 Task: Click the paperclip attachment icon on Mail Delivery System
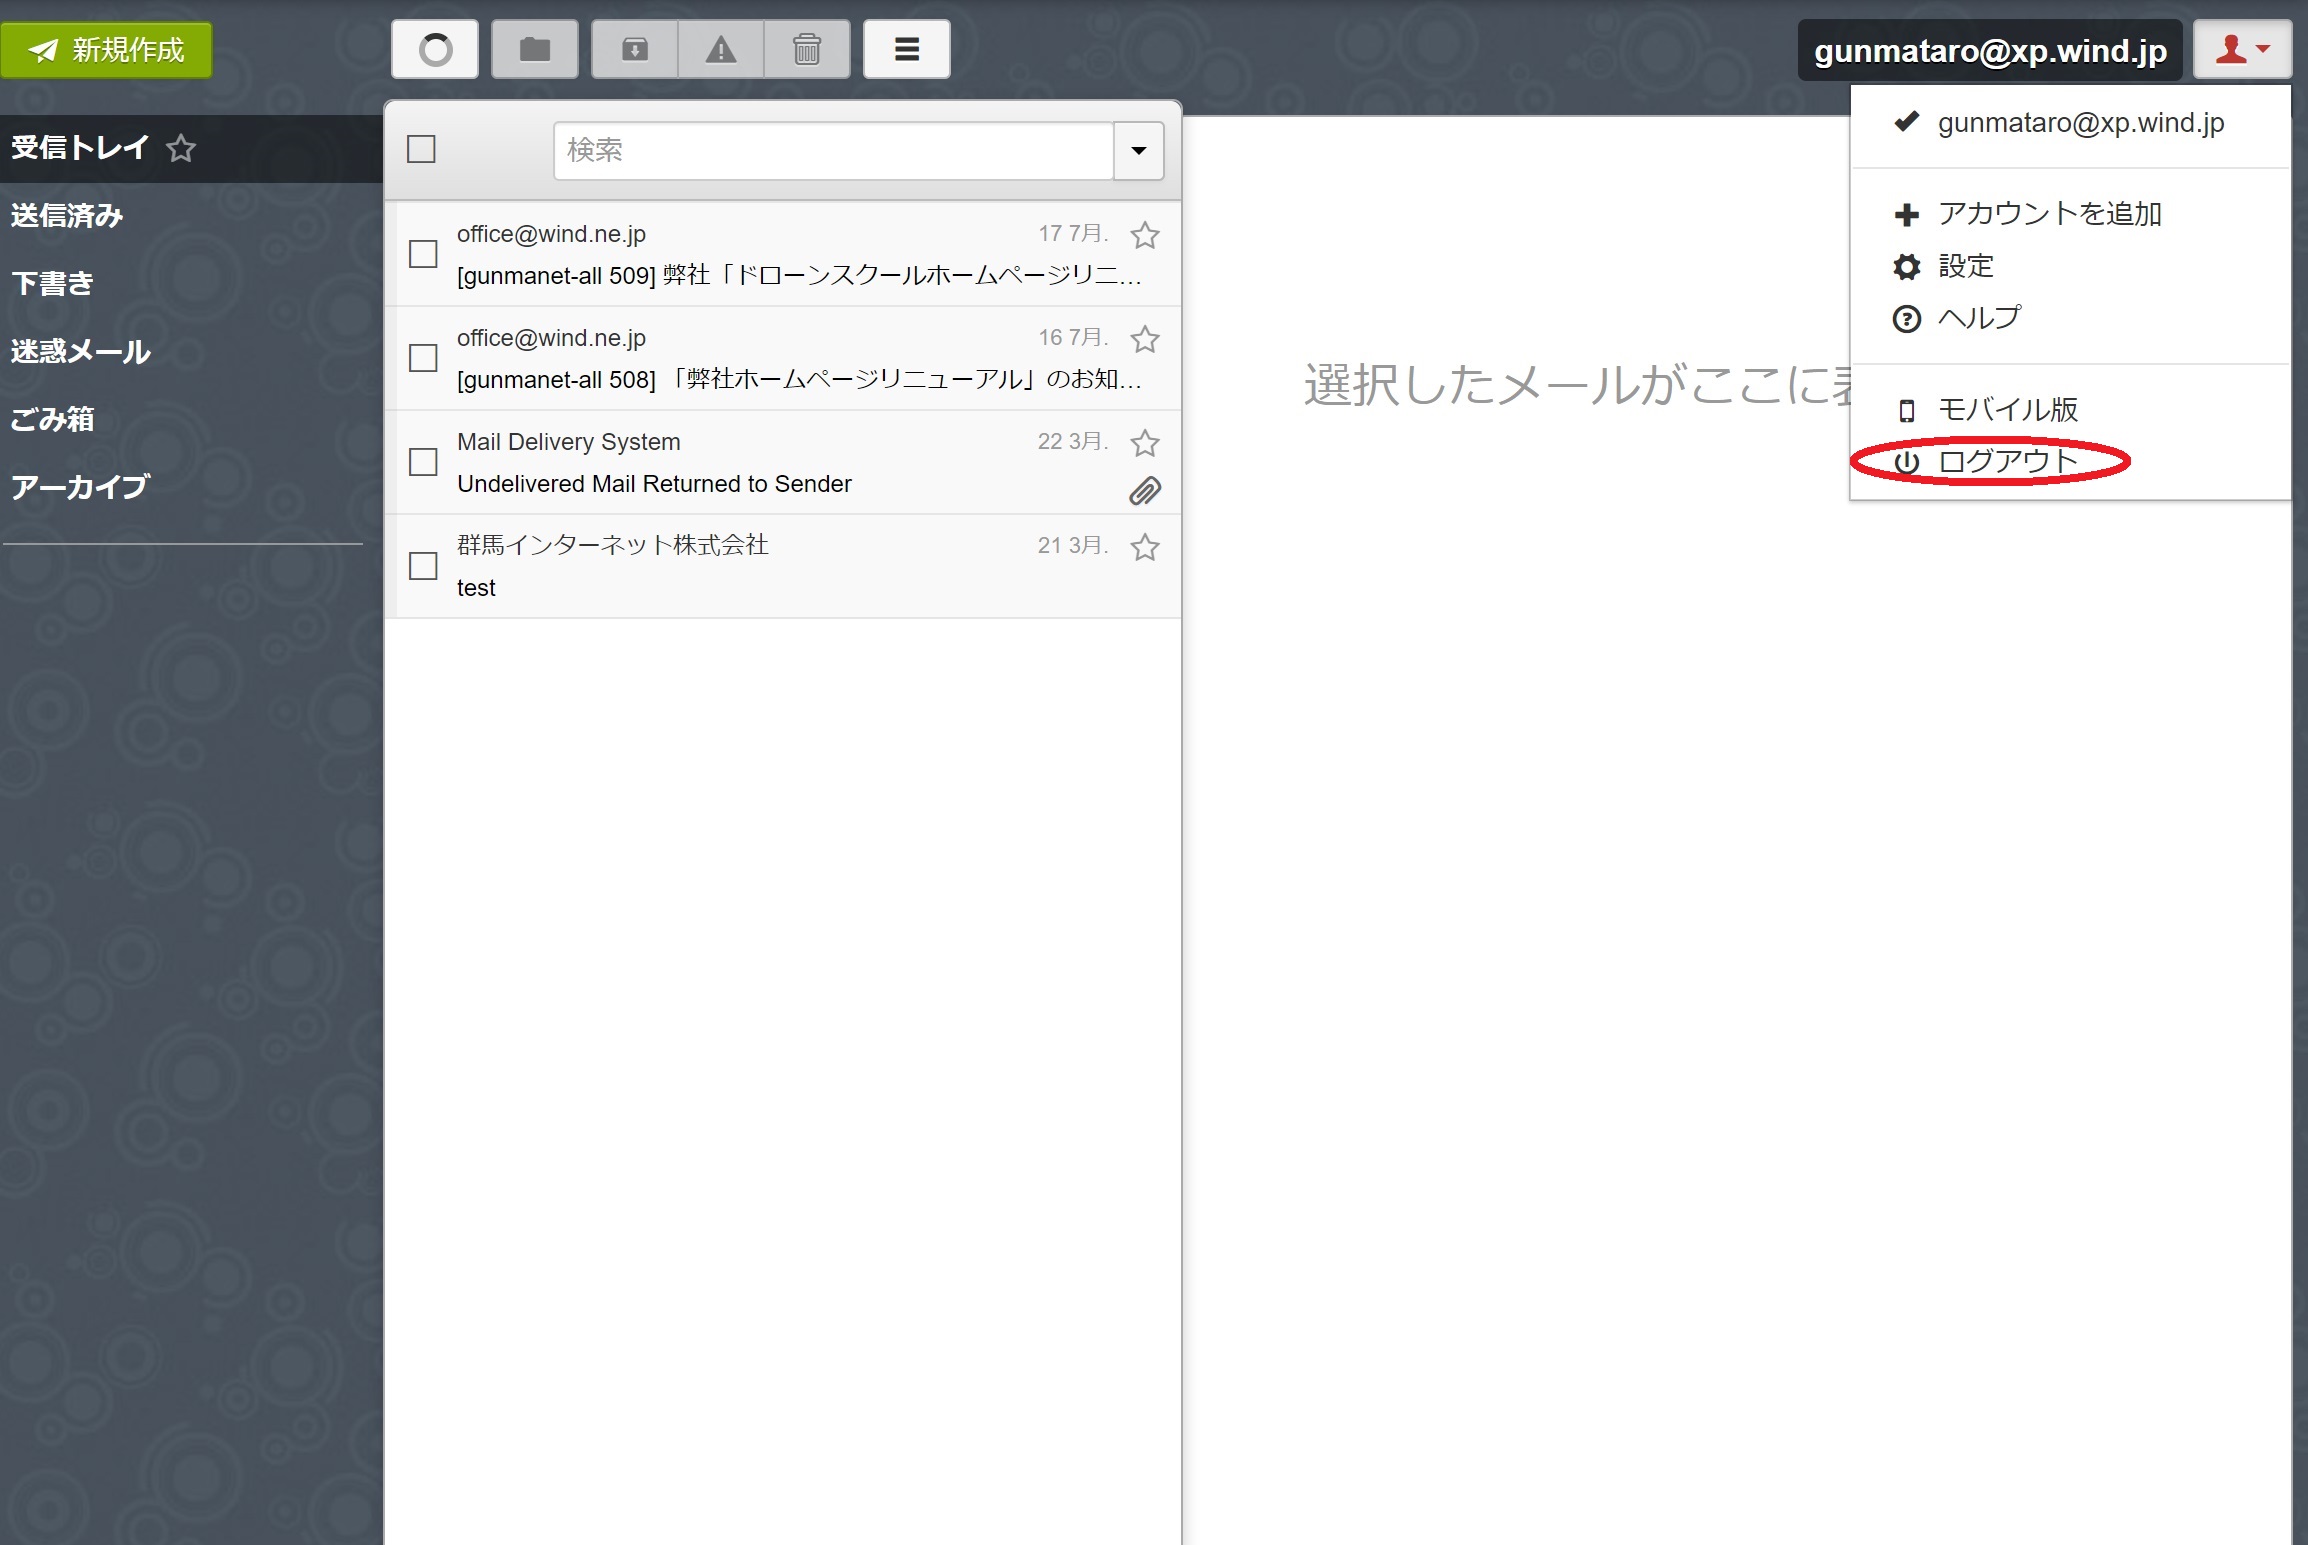pyautogui.click(x=1145, y=491)
